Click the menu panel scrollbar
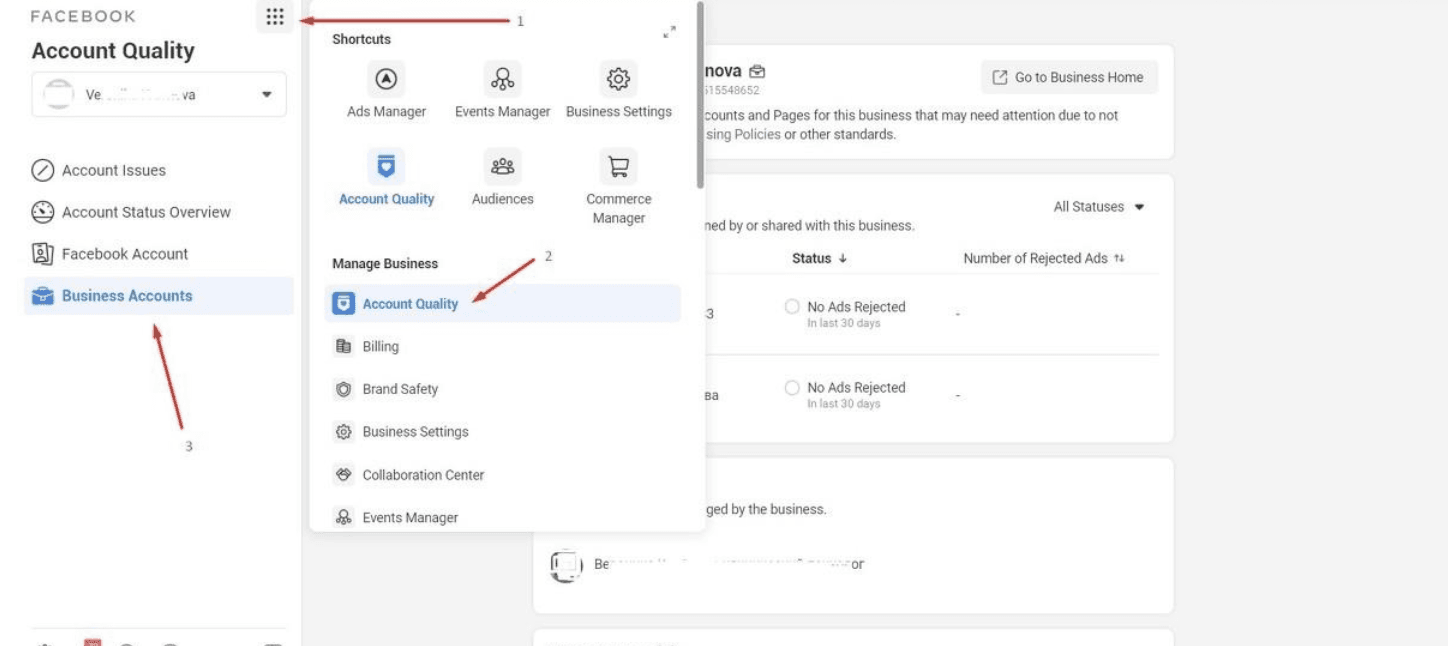Viewport: 1448px width, 646px height. click(700, 94)
